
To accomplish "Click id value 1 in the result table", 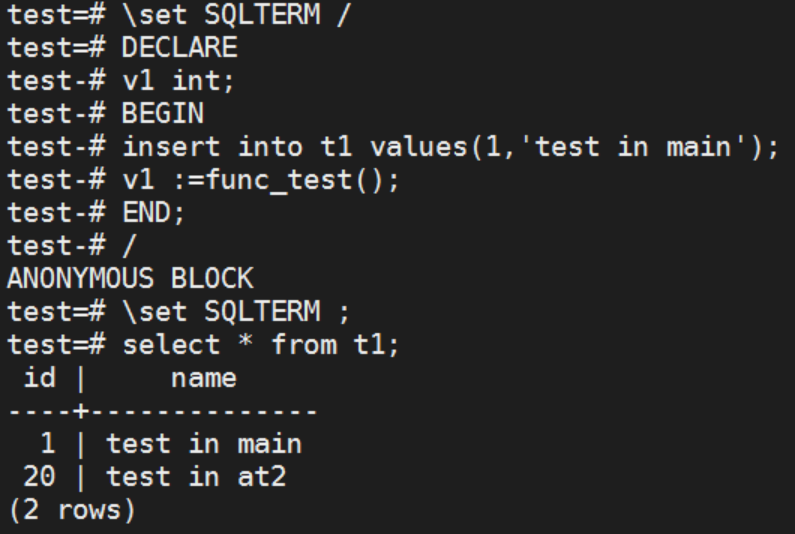I will (48, 443).
